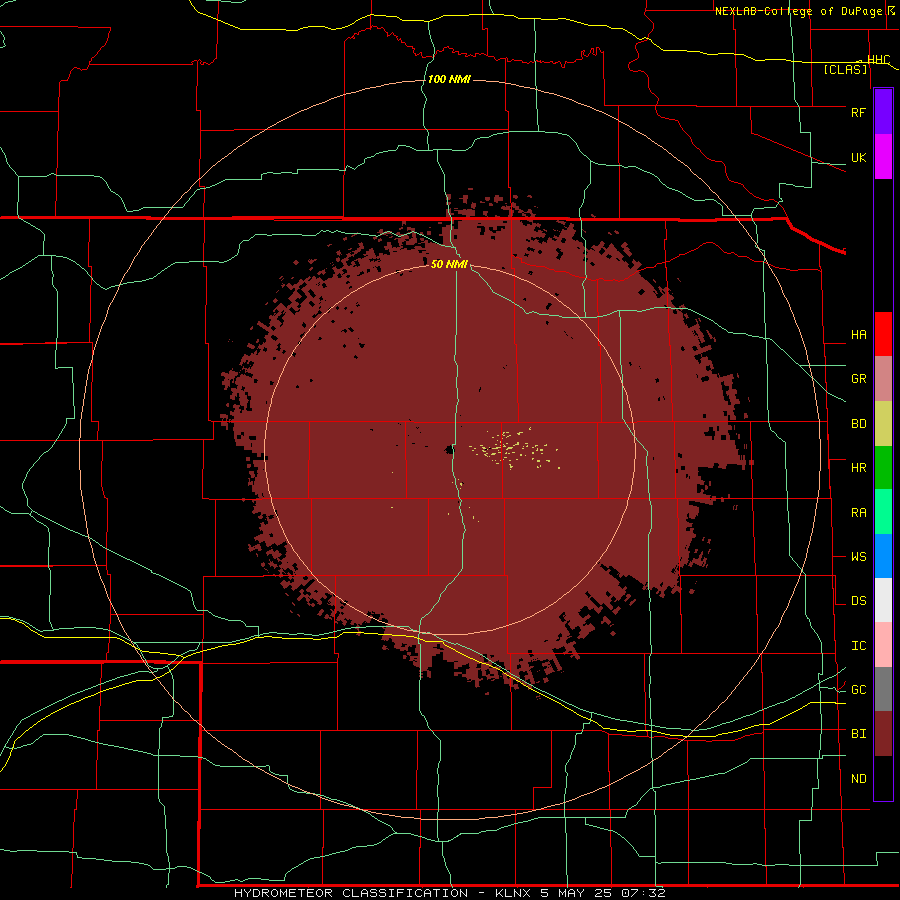The image size is (900, 900).
Task: Click the BI legend label
Action: point(858,734)
